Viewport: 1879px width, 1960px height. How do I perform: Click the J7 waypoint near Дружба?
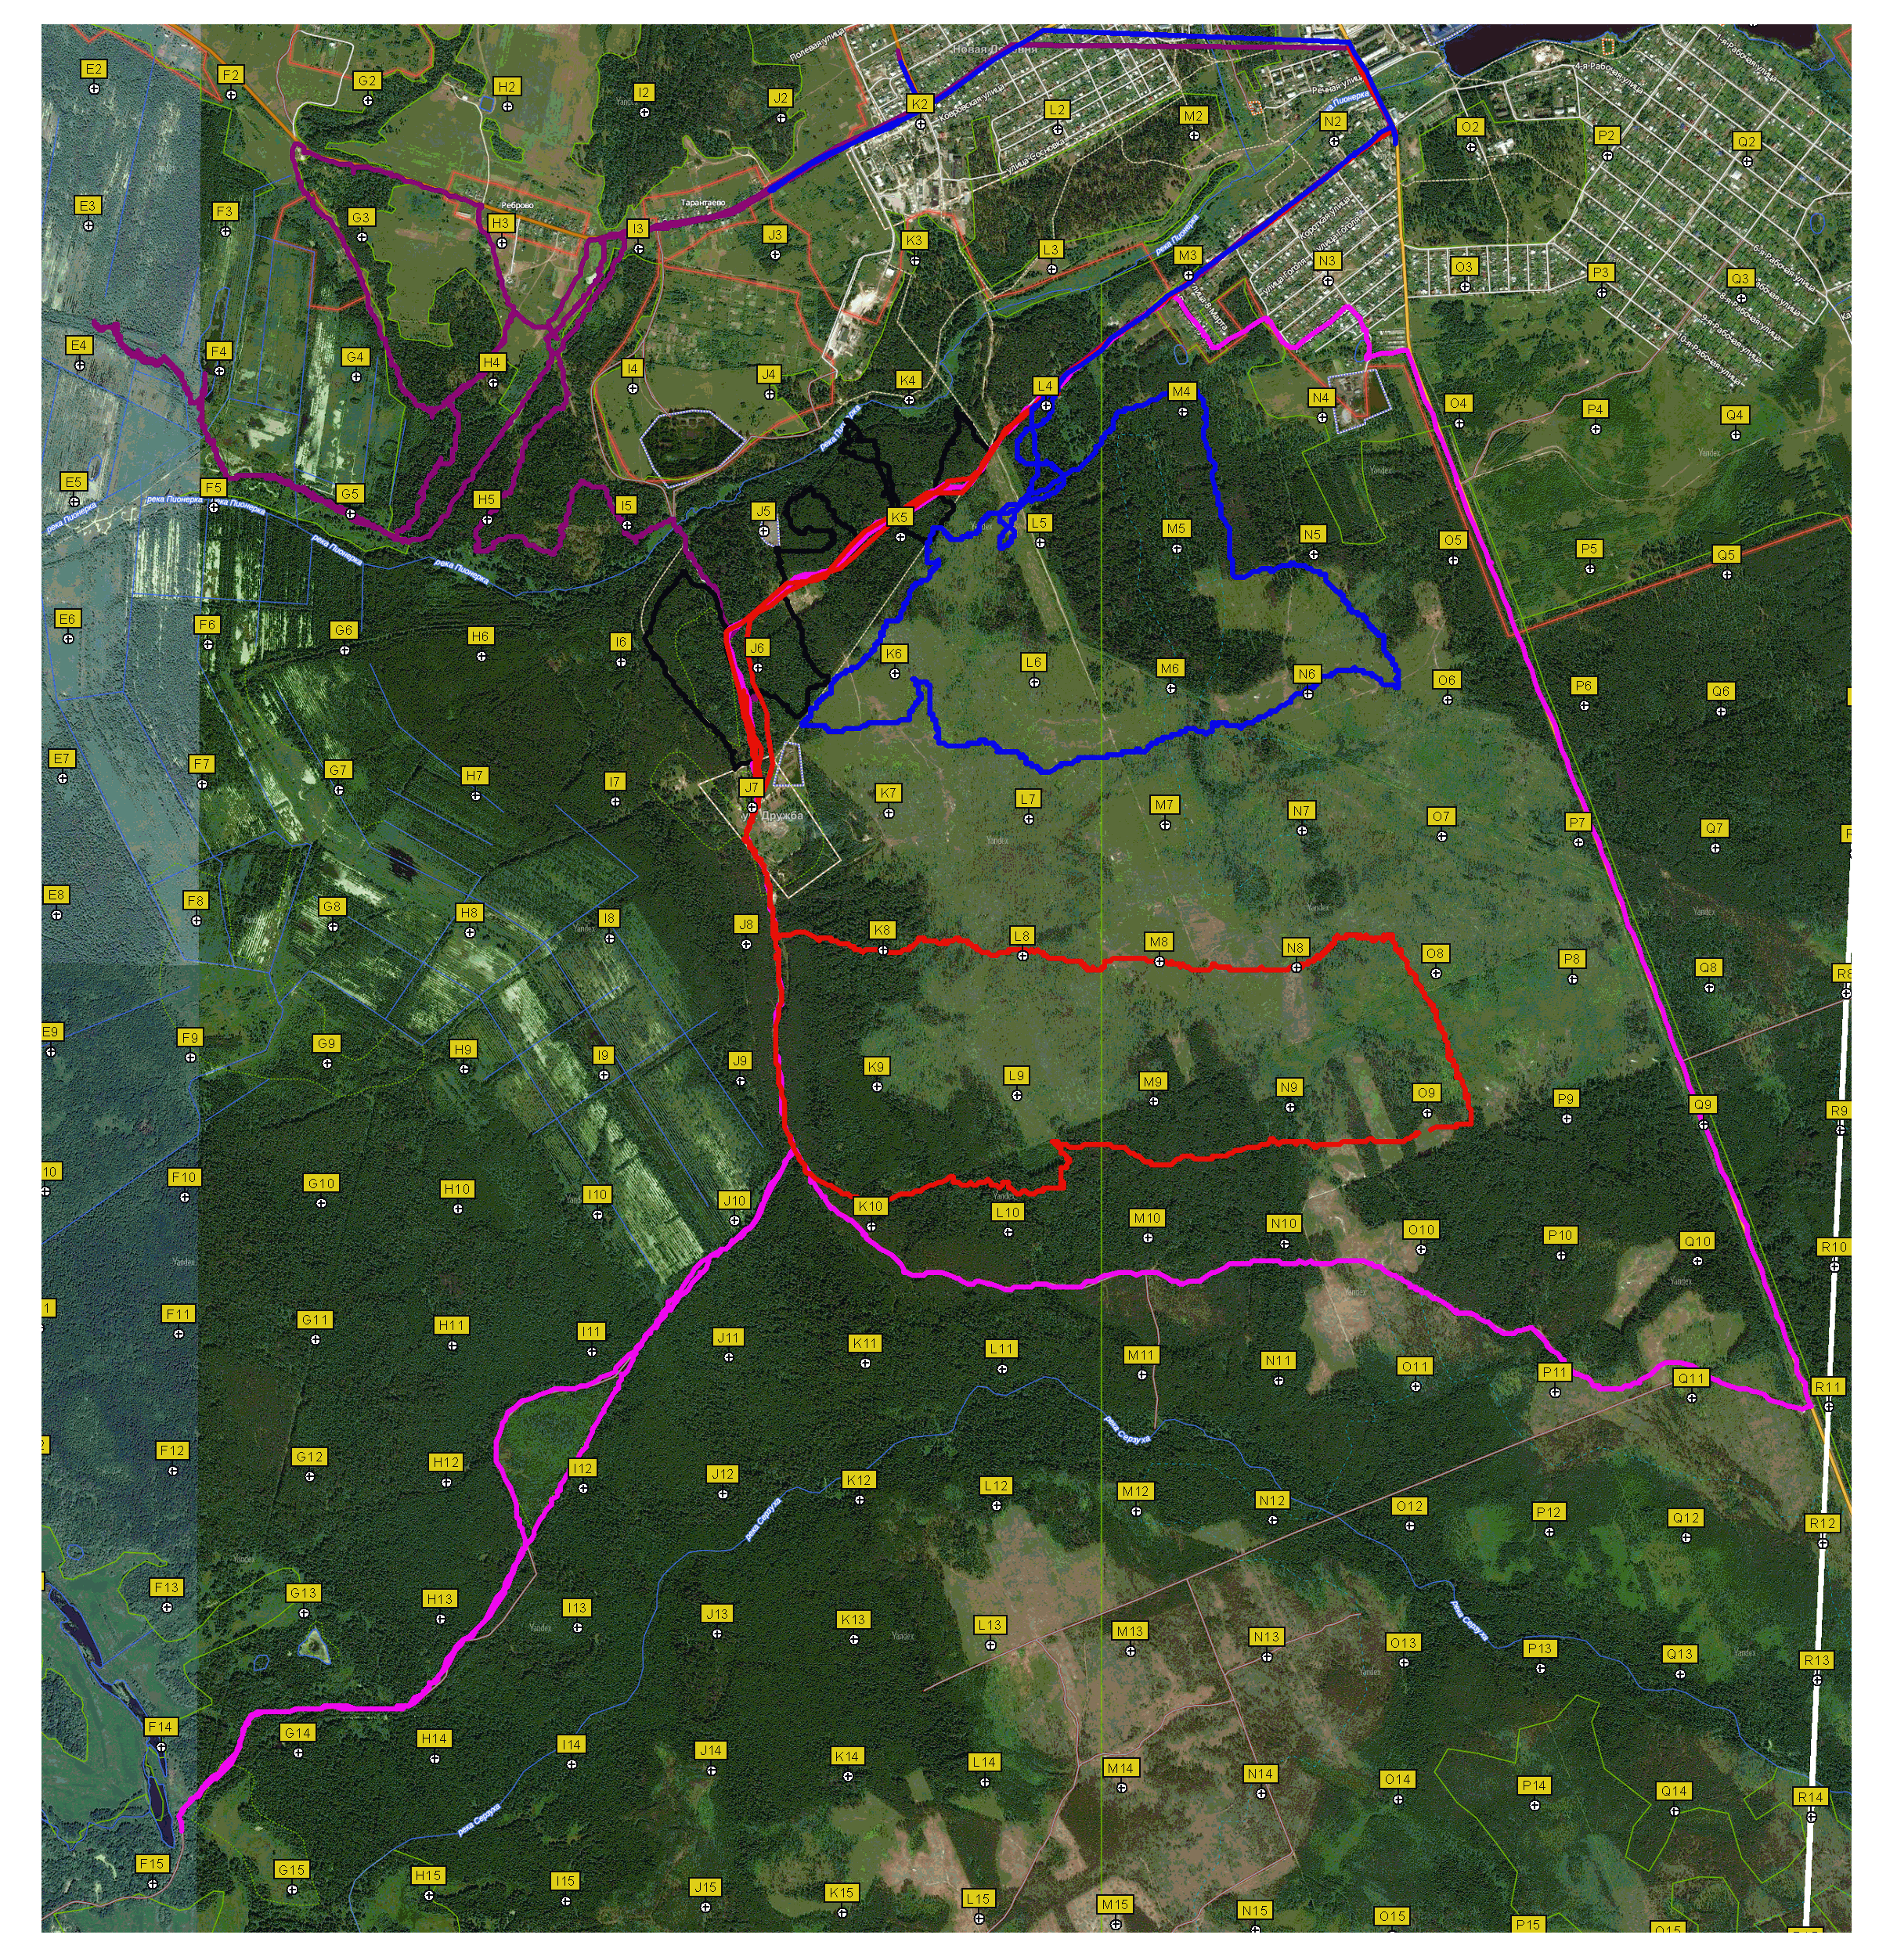(752, 807)
